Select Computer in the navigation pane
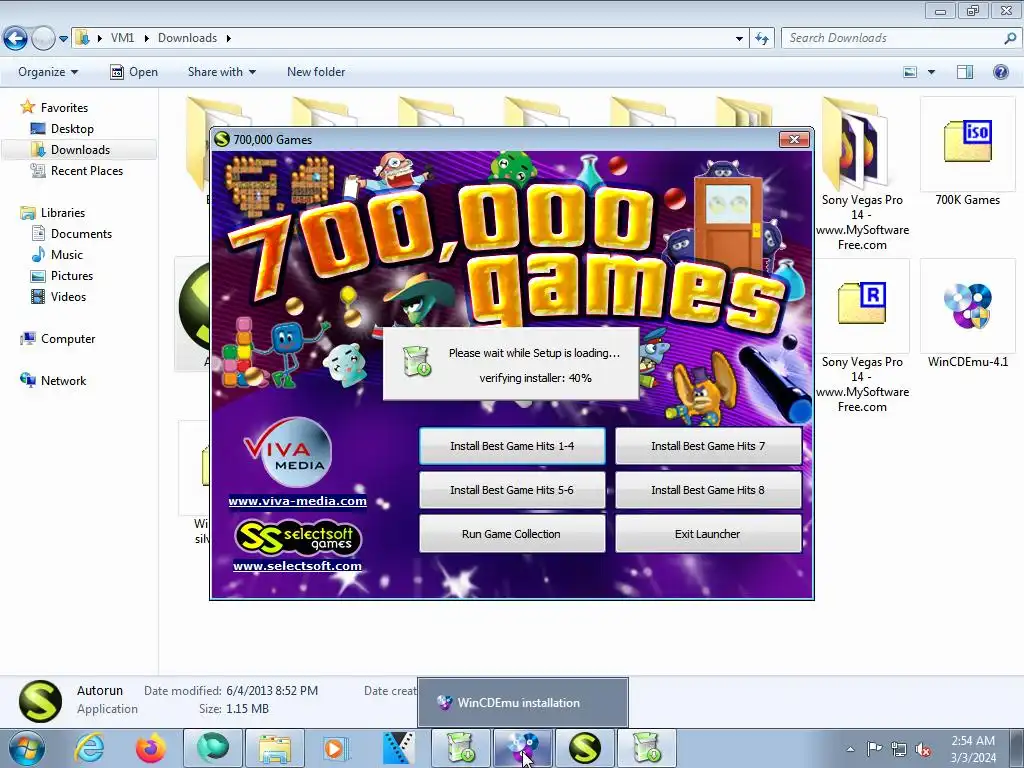Screen dimensions: 1024x768 point(68,339)
